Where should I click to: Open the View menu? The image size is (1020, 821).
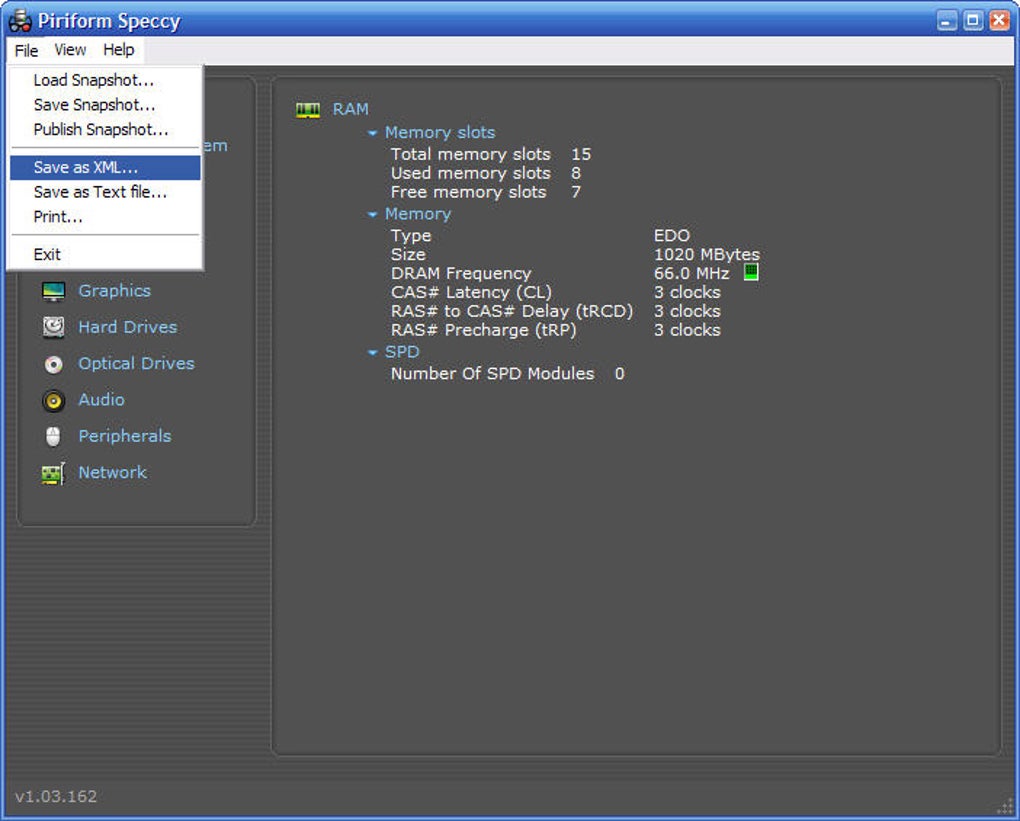pyautogui.click(x=70, y=50)
